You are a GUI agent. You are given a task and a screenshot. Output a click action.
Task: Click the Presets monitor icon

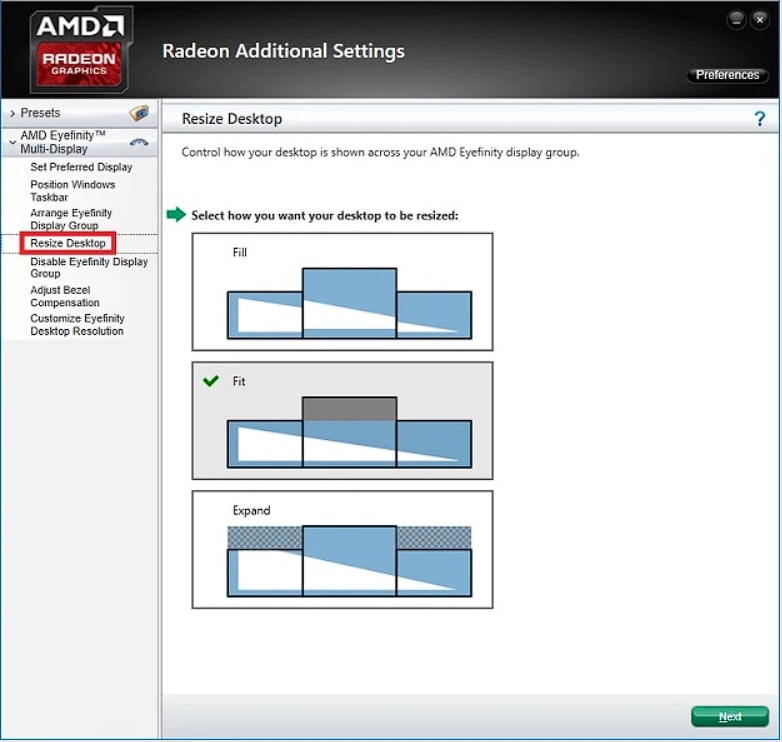tap(139, 113)
